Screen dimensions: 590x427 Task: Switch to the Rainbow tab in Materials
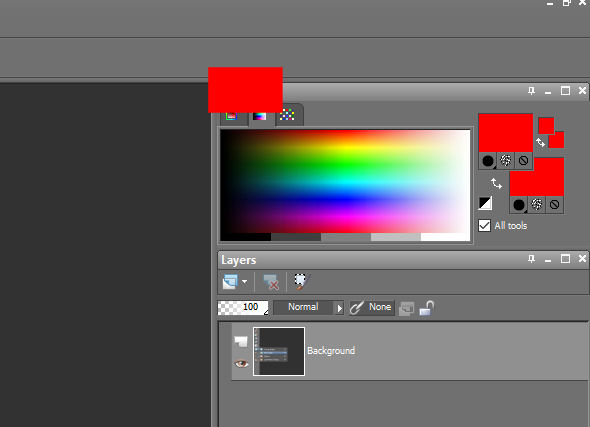pos(260,116)
